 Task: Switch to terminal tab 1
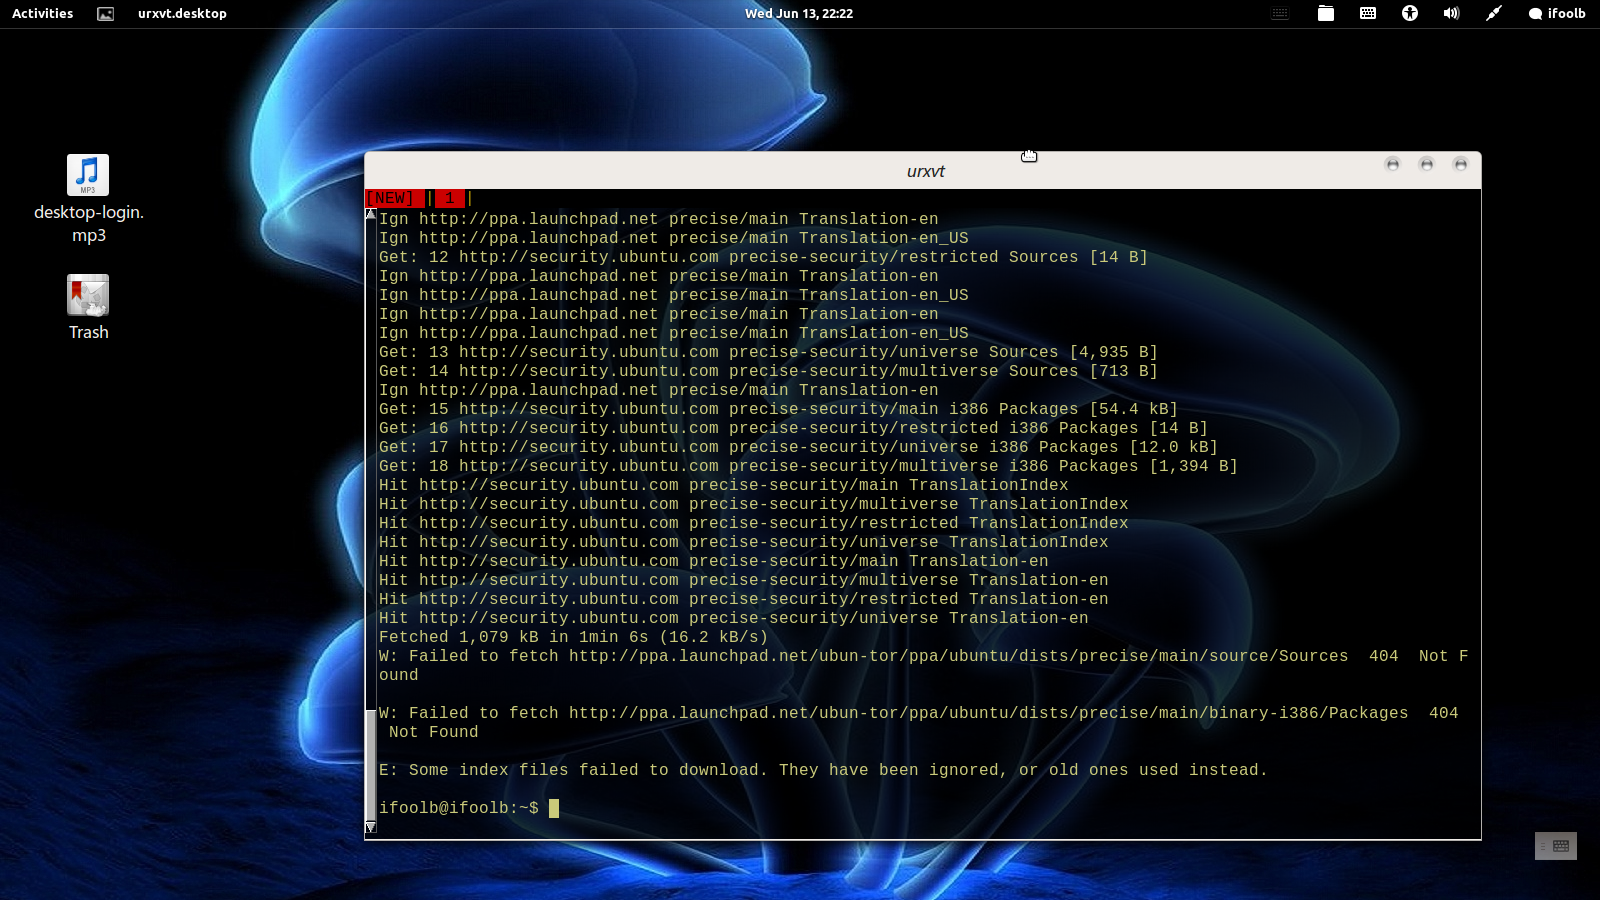click(x=450, y=198)
